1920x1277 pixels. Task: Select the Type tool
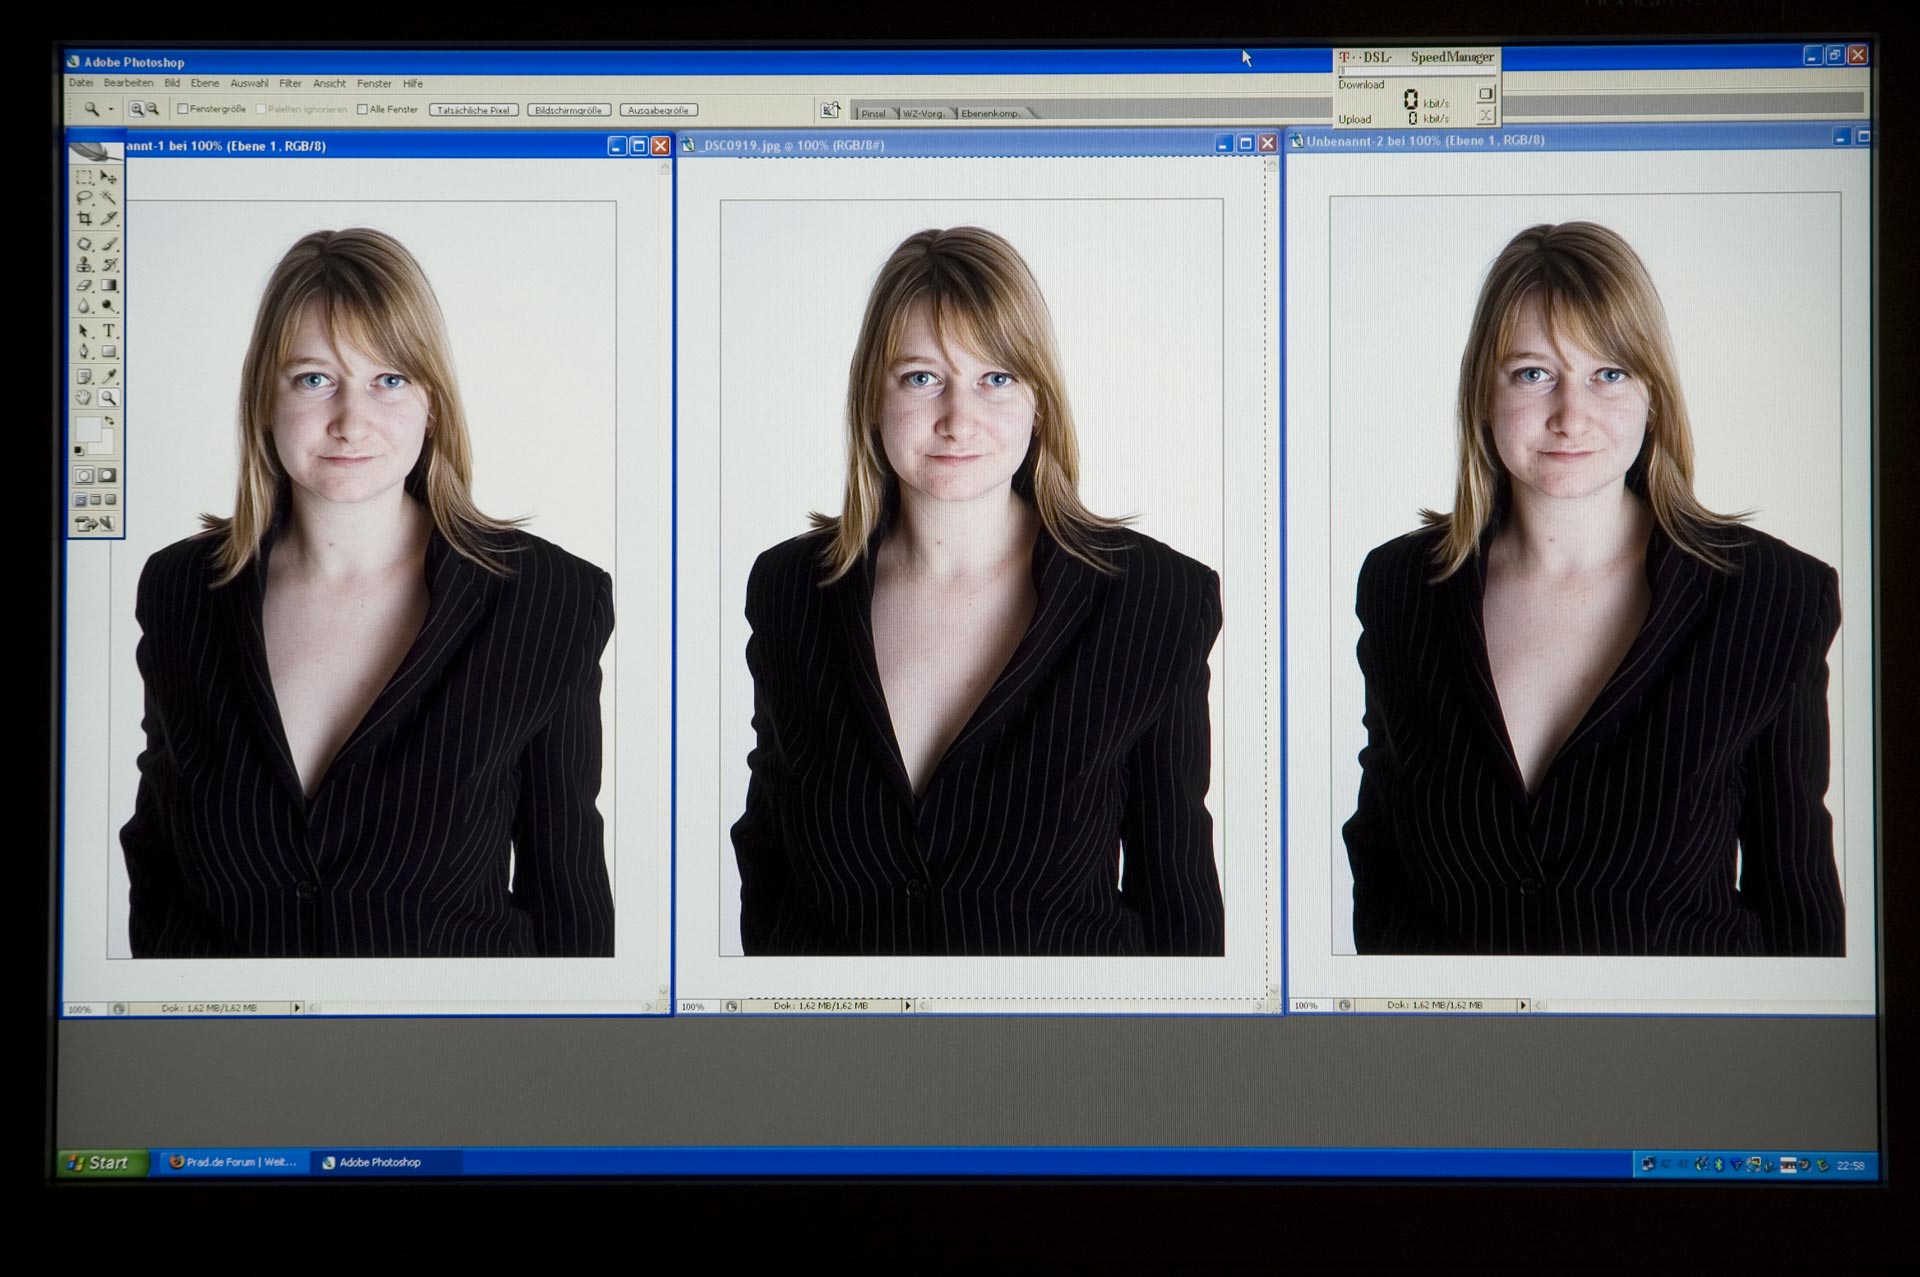(109, 331)
